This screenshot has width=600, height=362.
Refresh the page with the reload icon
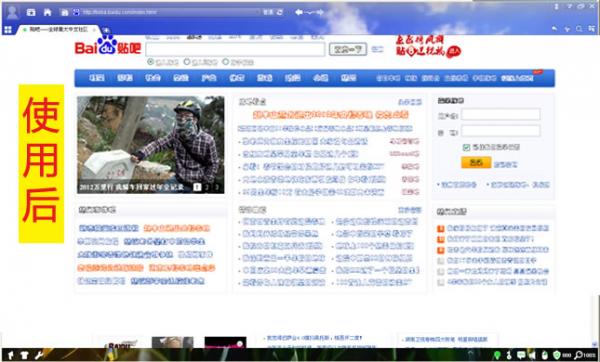pyautogui.click(x=280, y=12)
